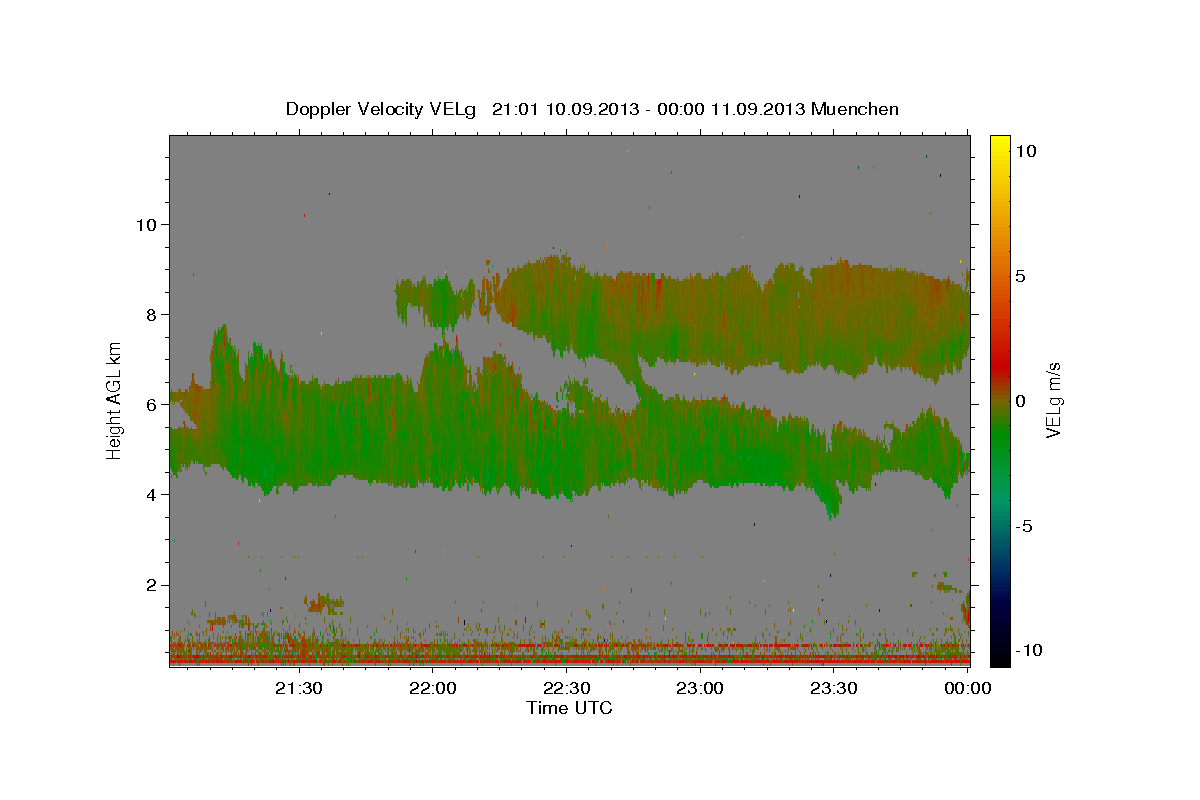Click the 00:00 time tick label
Viewport: 1200px width, 800px height.
tap(967, 688)
